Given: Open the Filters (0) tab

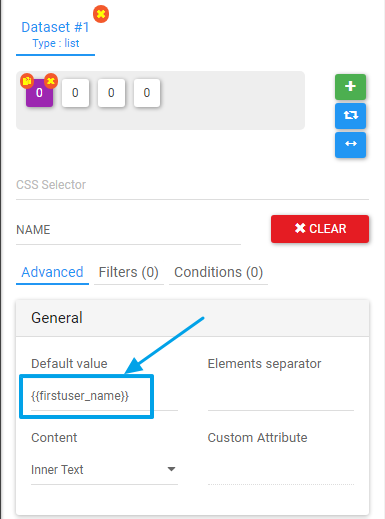Looking at the screenshot, I should (129, 272).
